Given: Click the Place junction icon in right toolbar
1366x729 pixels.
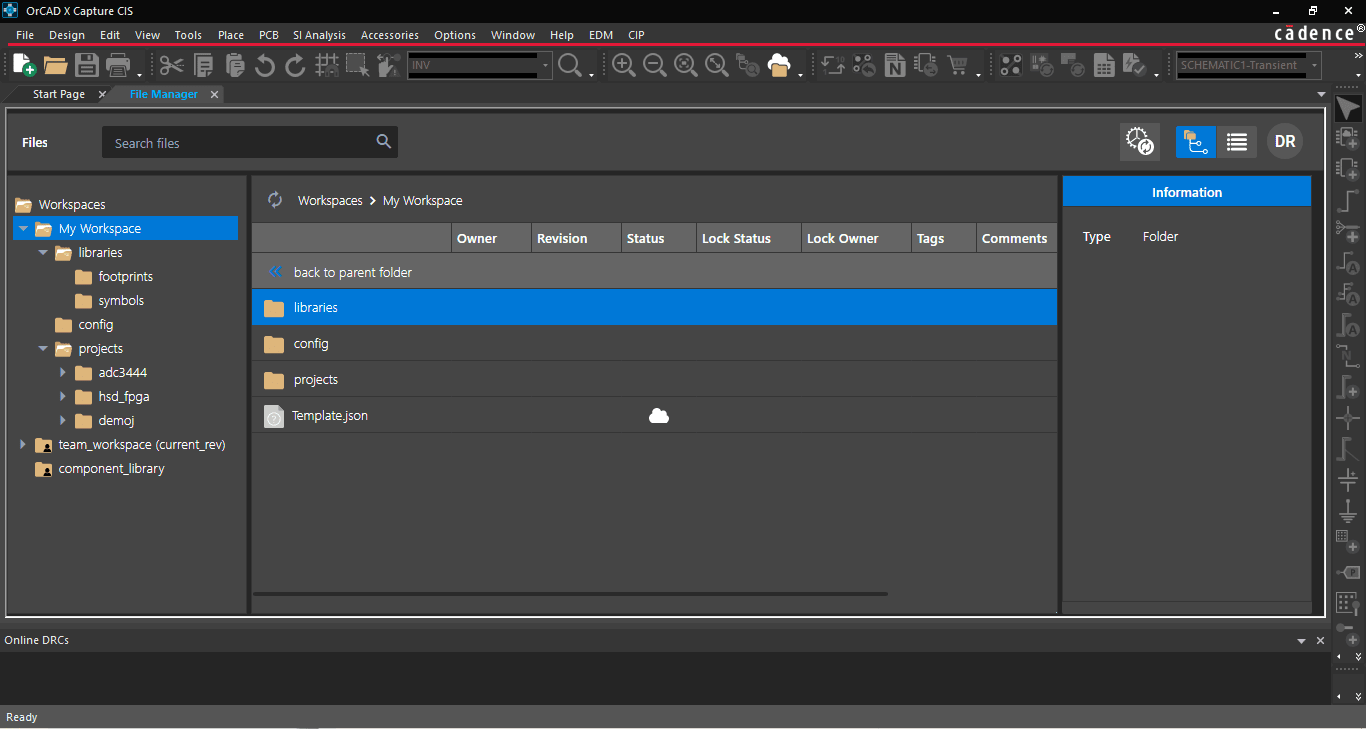Looking at the screenshot, I should (x=1348, y=418).
